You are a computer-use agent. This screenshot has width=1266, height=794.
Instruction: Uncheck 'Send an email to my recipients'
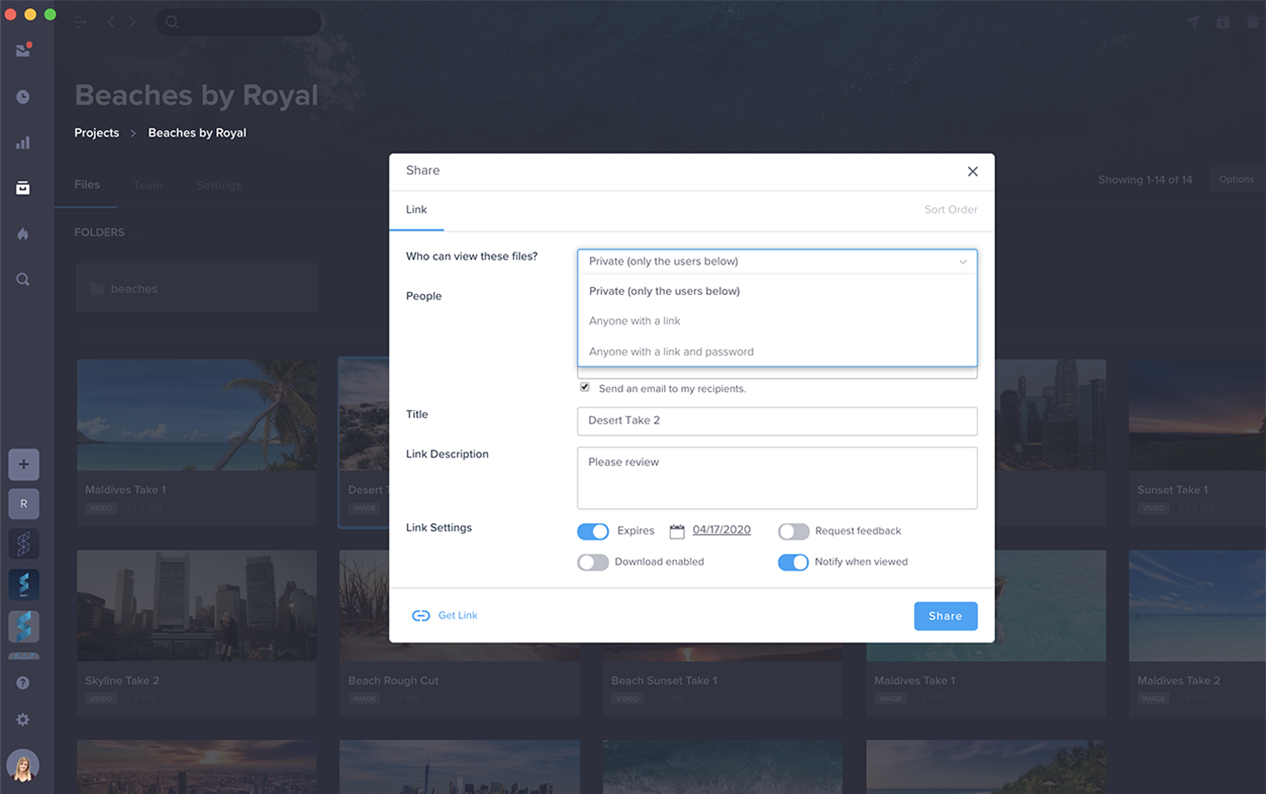585,387
